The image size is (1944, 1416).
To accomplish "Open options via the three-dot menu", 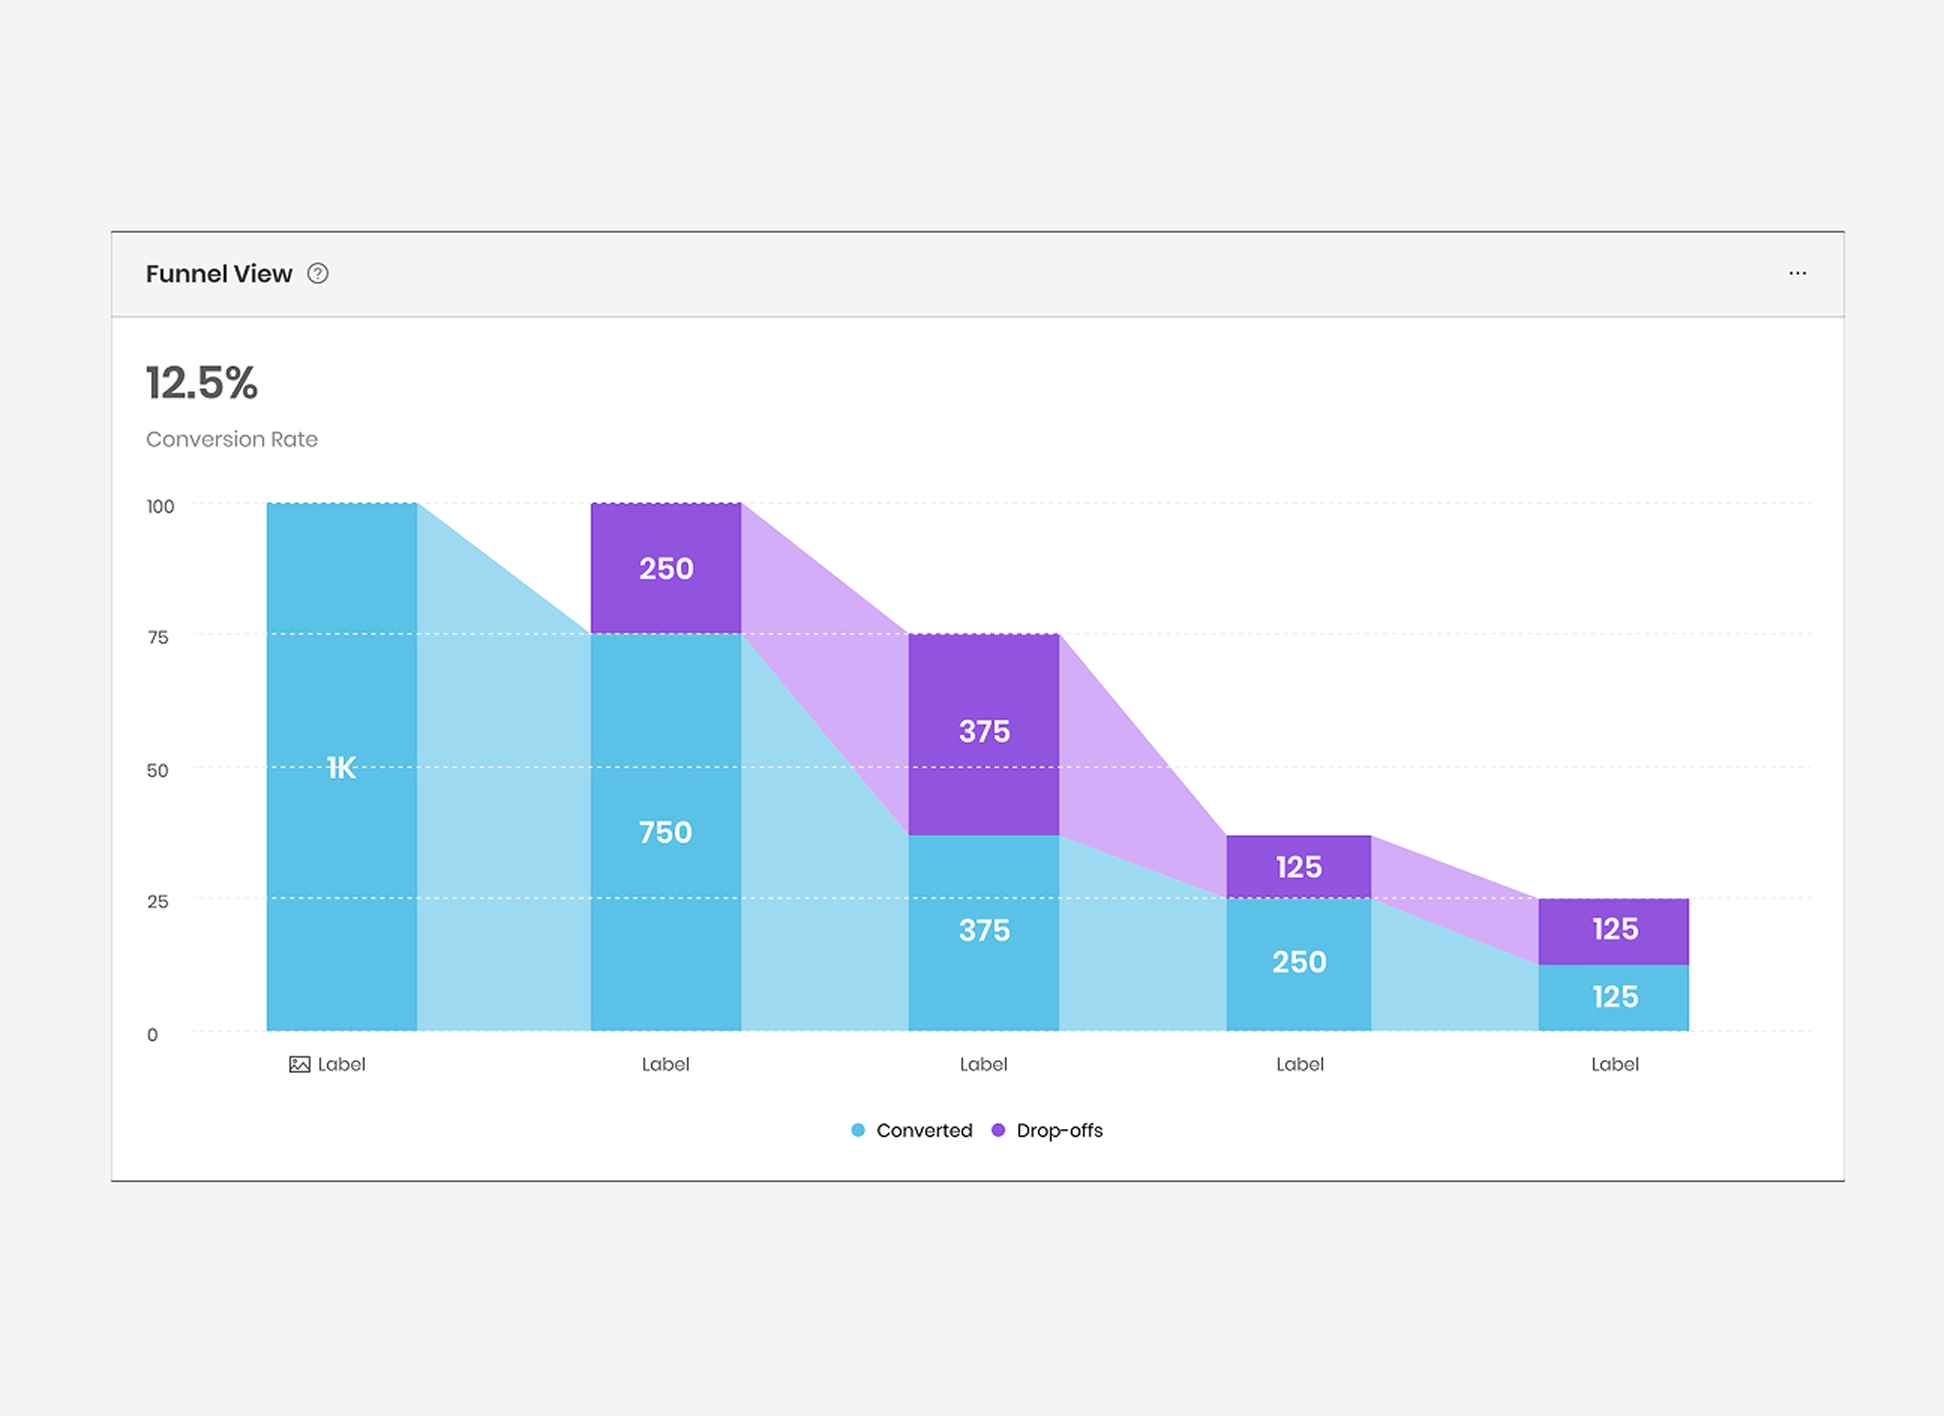I will coord(1797,273).
